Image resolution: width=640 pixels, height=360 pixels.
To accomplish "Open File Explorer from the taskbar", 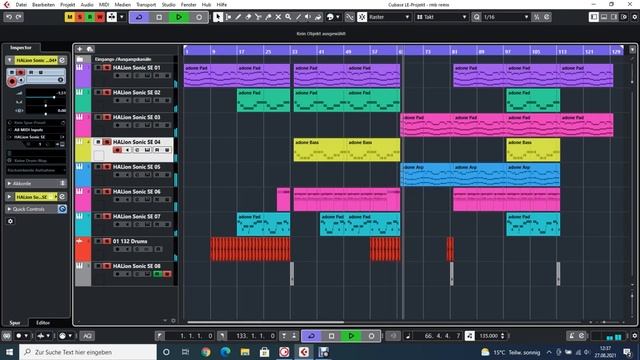I will (x=245, y=352).
